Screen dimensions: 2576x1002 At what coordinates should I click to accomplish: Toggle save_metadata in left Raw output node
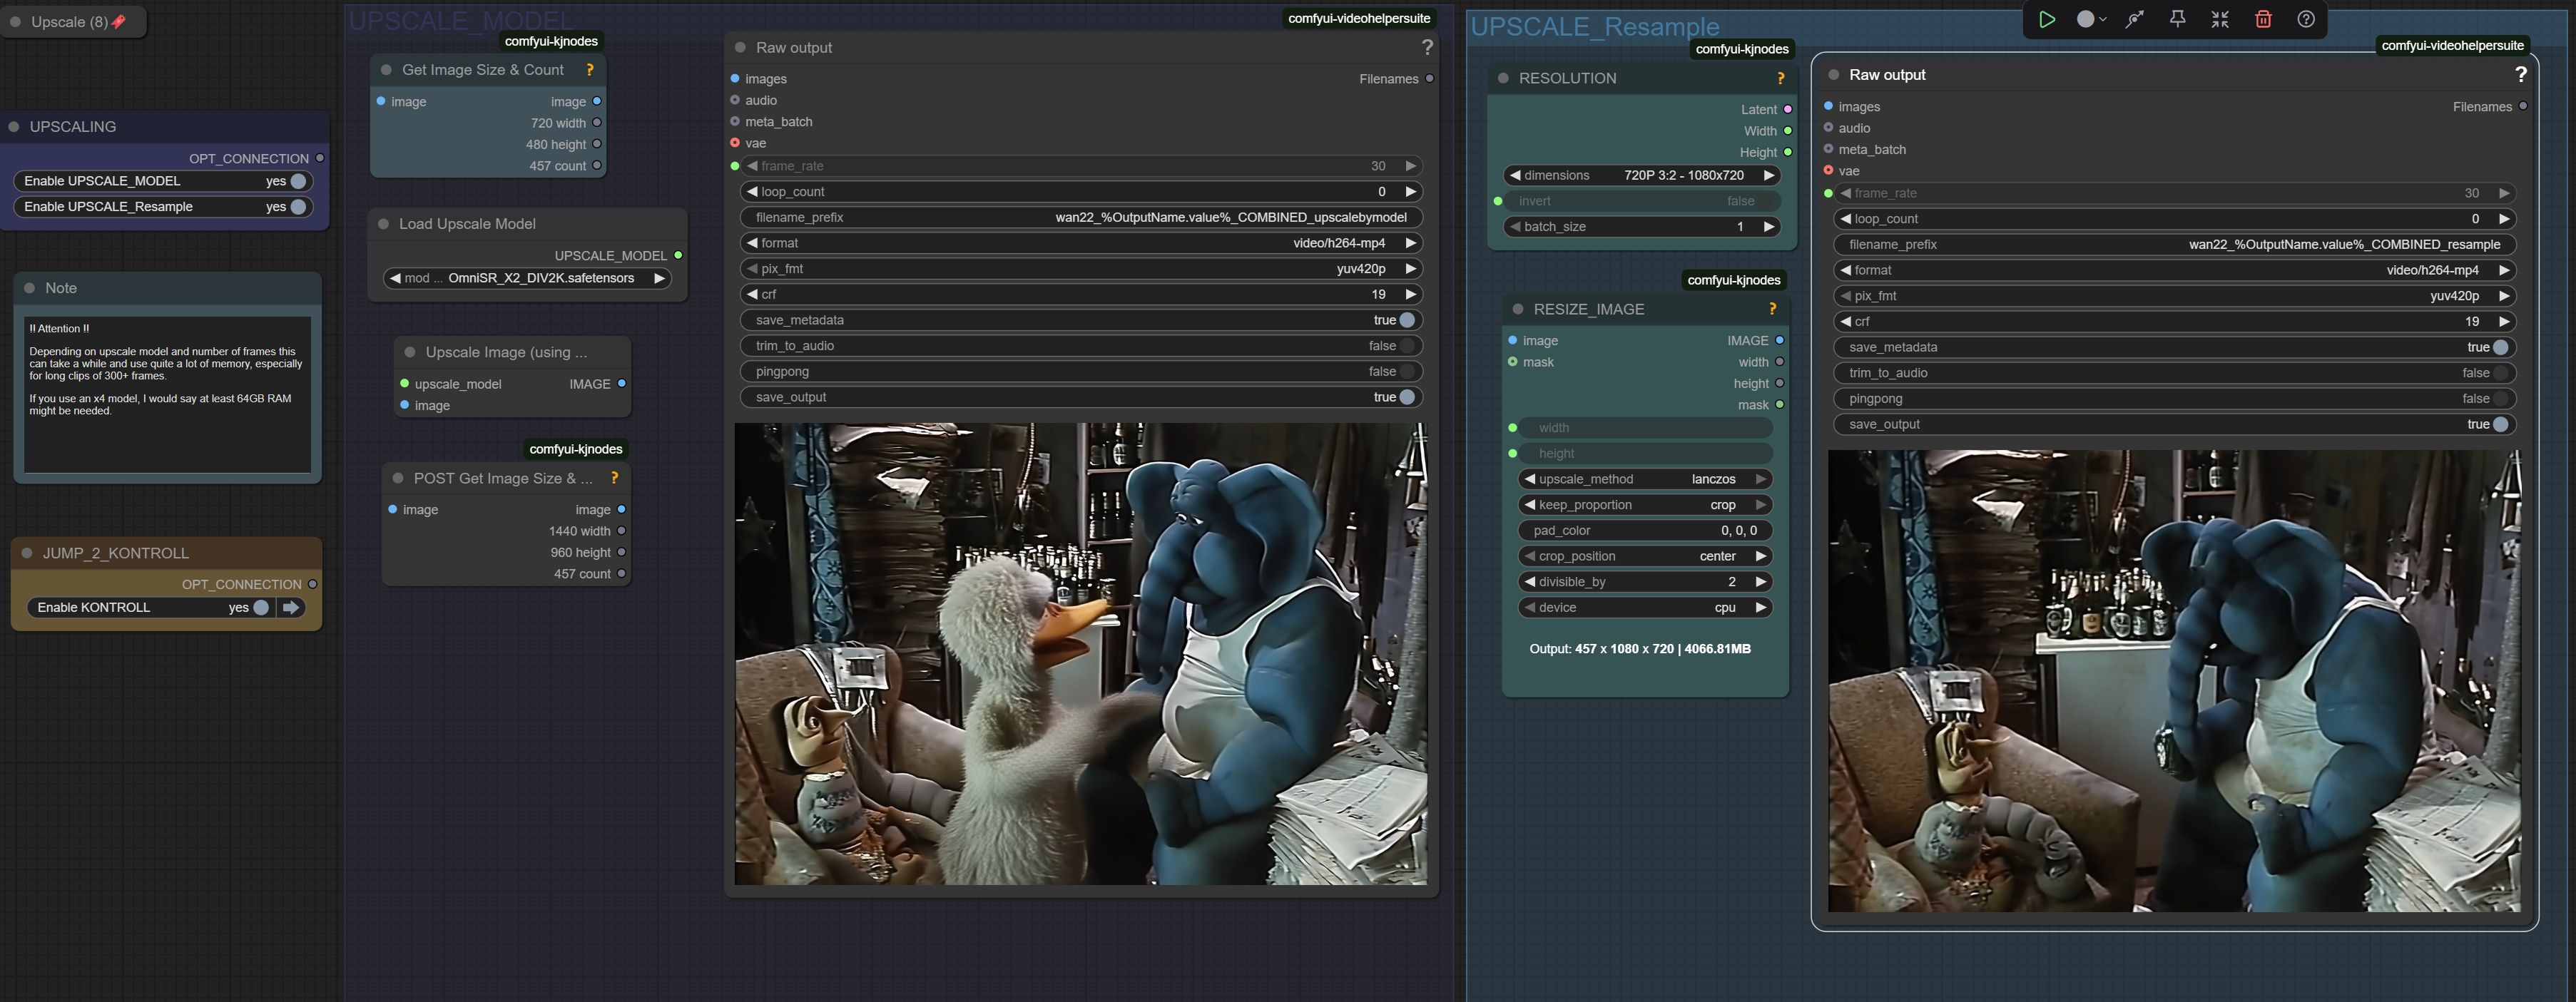(1406, 320)
